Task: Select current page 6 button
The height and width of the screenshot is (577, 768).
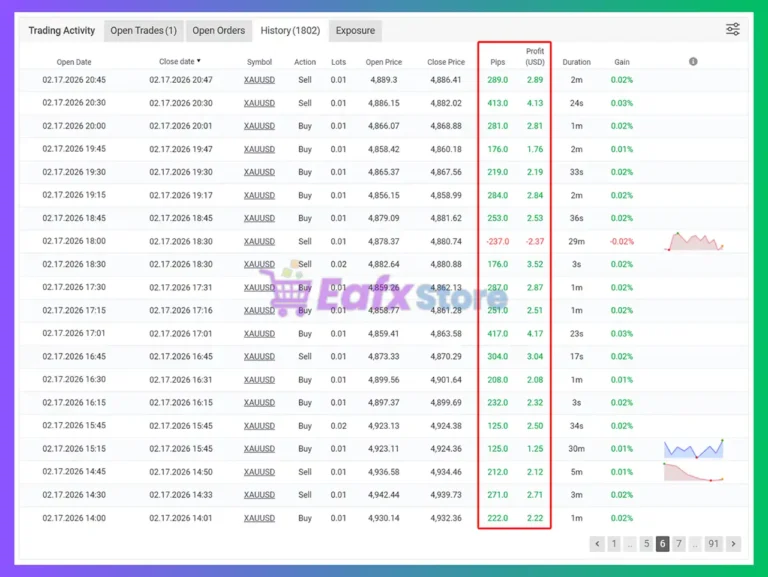Action: click(x=663, y=544)
